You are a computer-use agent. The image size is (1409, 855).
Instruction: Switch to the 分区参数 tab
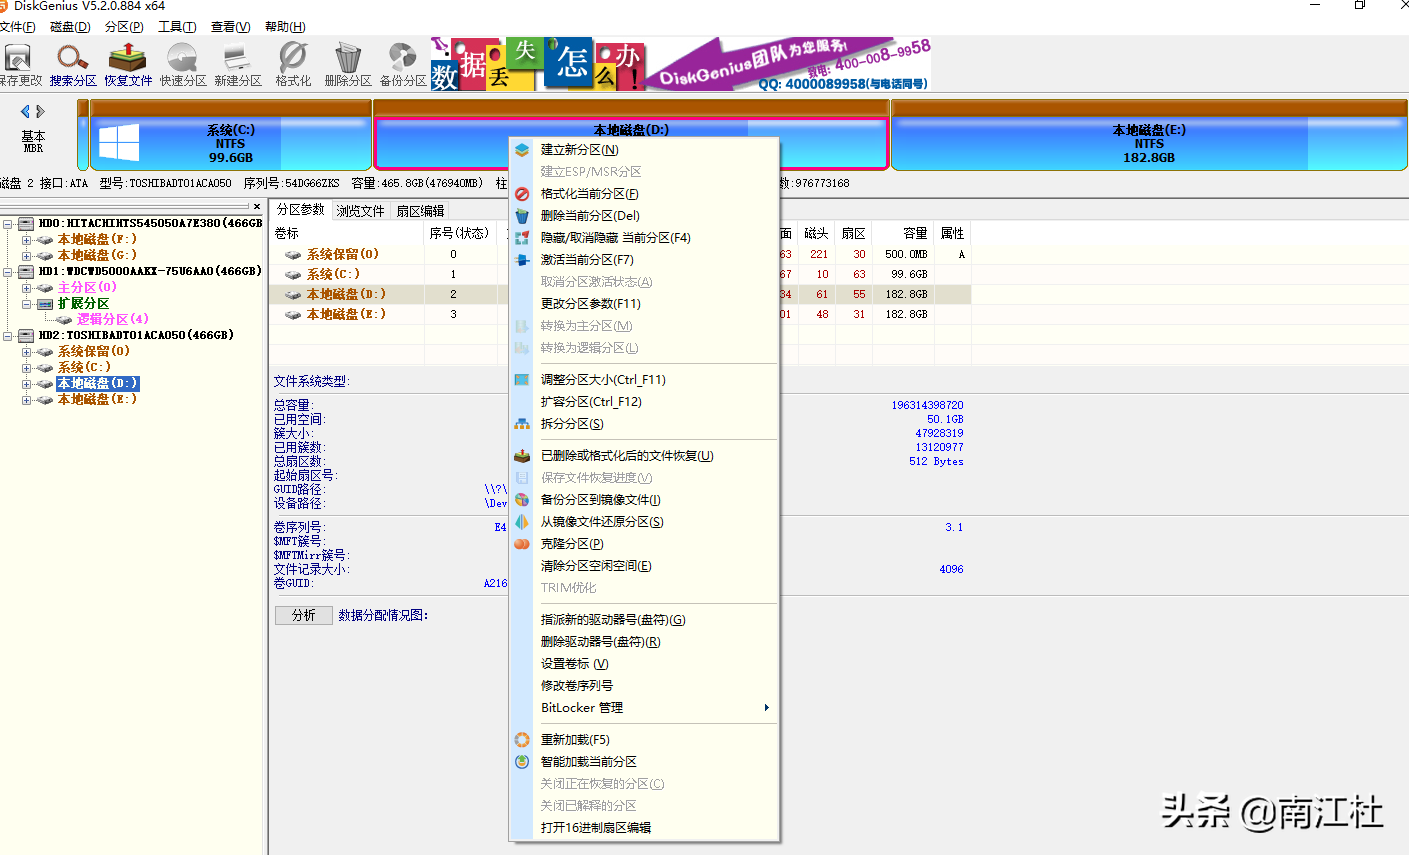pyautogui.click(x=301, y=210)
